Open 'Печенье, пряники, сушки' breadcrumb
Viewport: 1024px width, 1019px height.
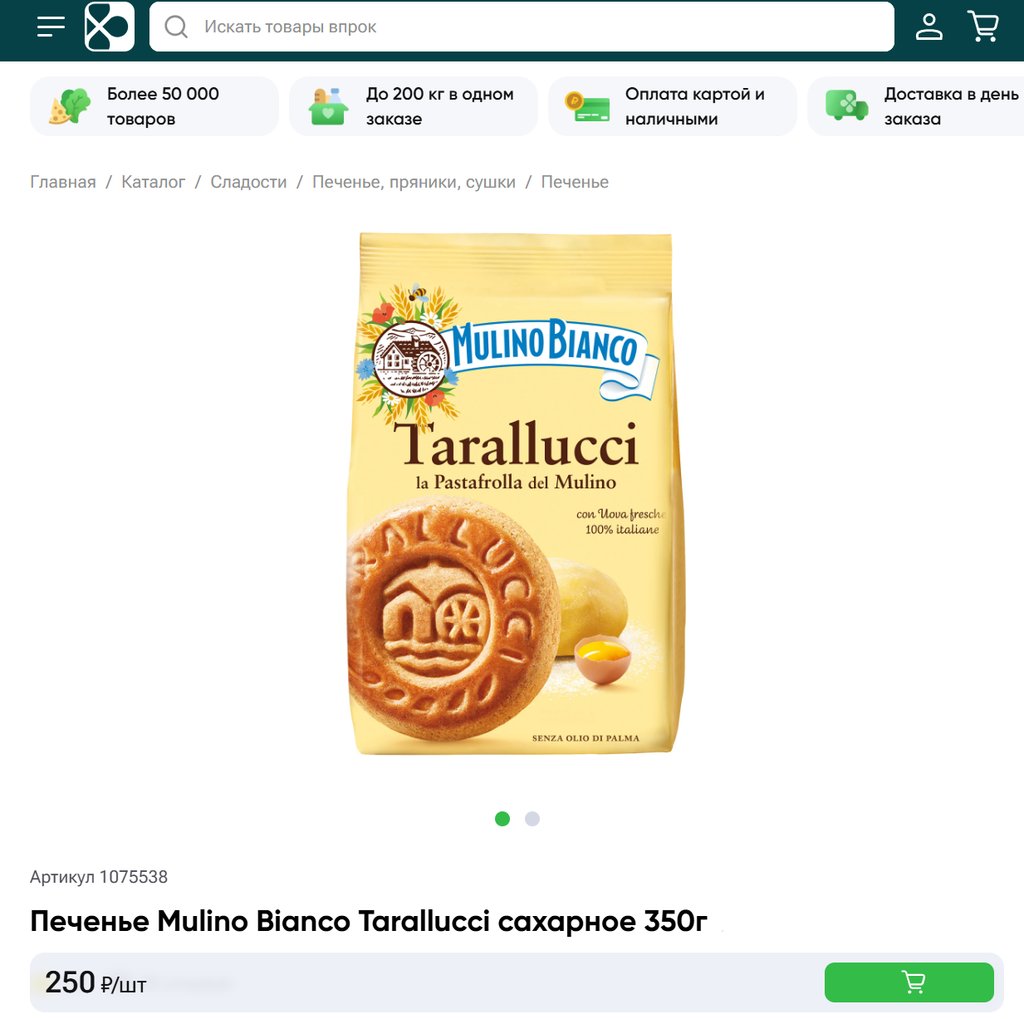[x=413, y=182]
